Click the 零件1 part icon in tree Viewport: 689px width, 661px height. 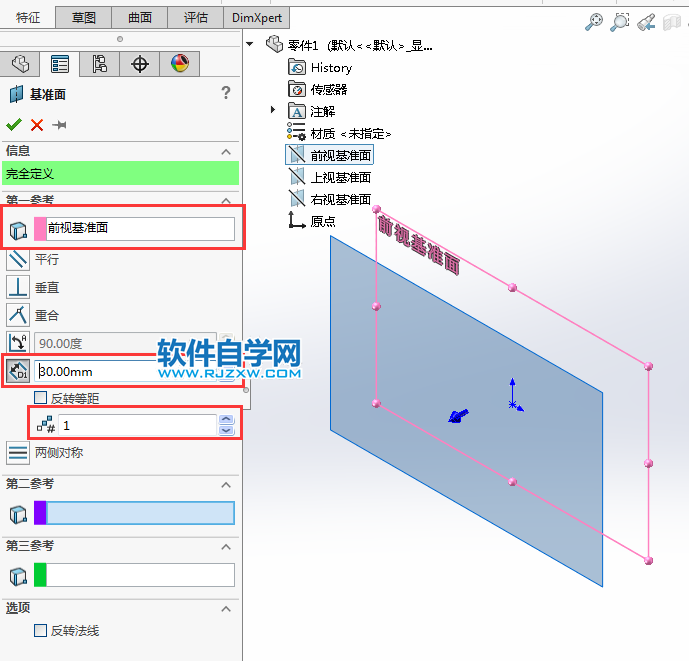[x=275, y=44]
